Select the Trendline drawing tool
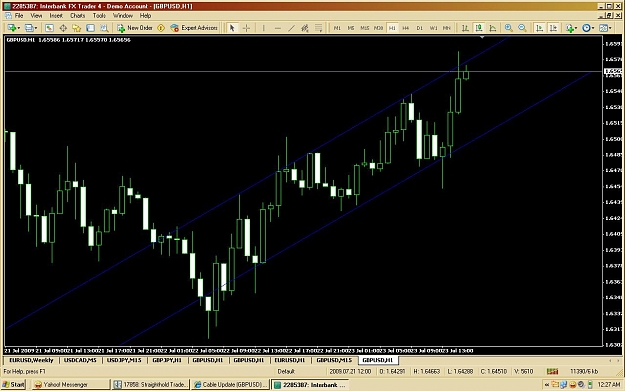This screenshot has height=391, width=625. 291,28
